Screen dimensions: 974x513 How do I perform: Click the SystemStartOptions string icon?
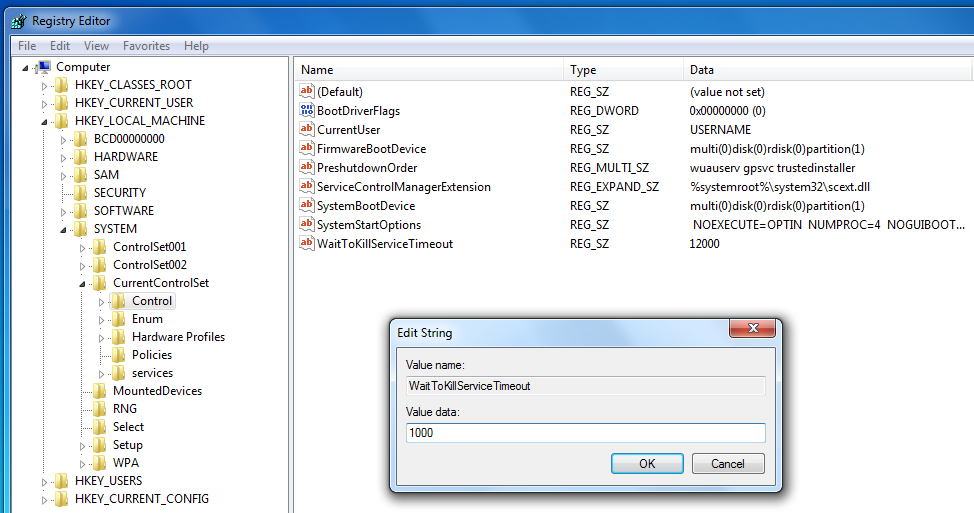pyautogui.click(x=307, y=225)
